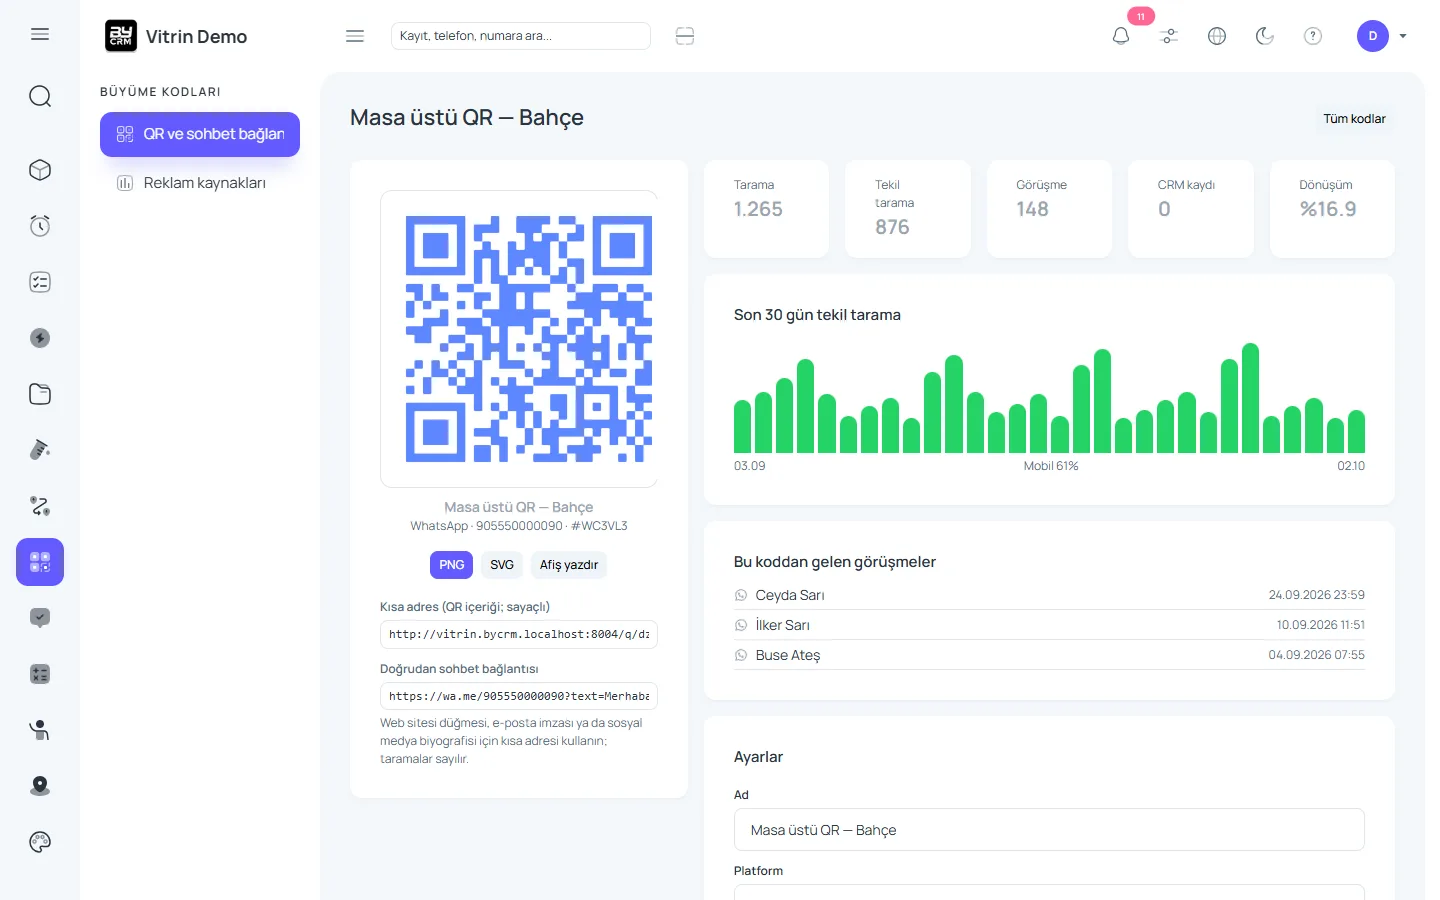Click the Kısa adres URL field
This screenshot has height=900, width=1440.
pos(519,634)
